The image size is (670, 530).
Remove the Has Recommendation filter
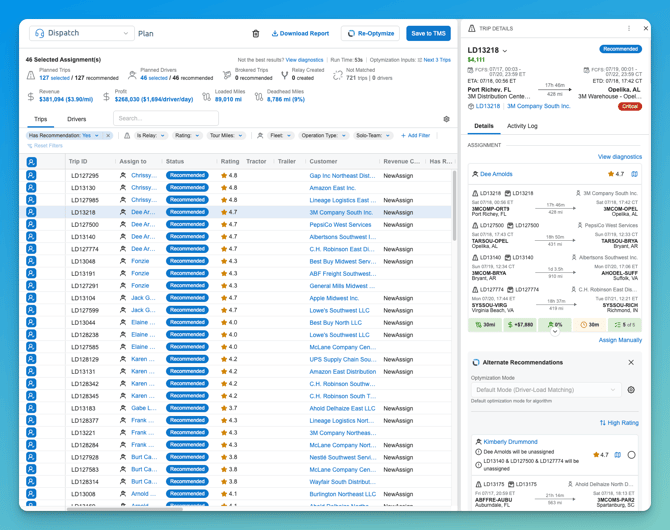coord(108,135)
